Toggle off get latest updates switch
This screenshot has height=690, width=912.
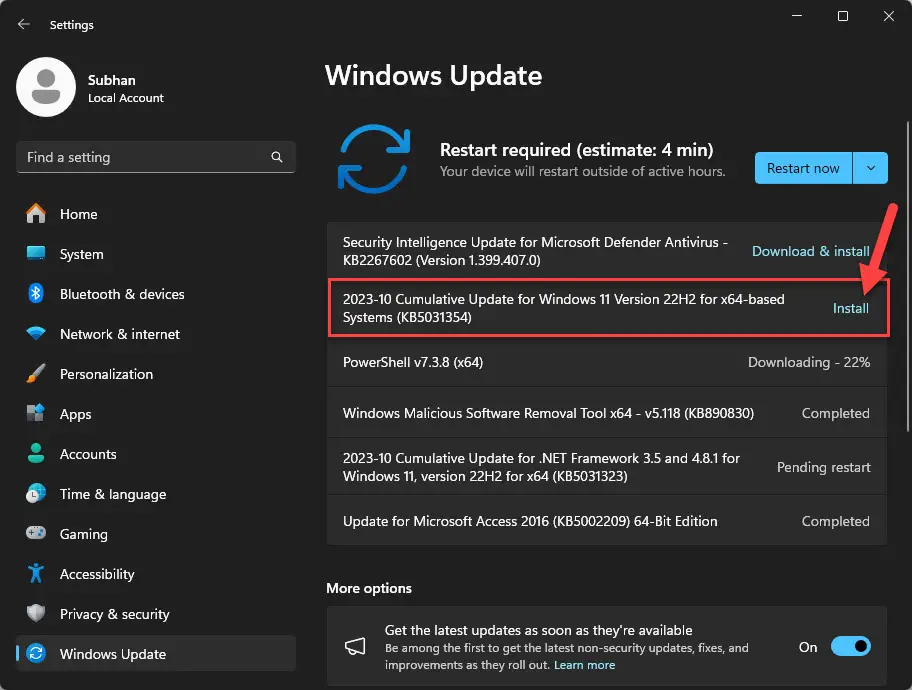point(850,646)
